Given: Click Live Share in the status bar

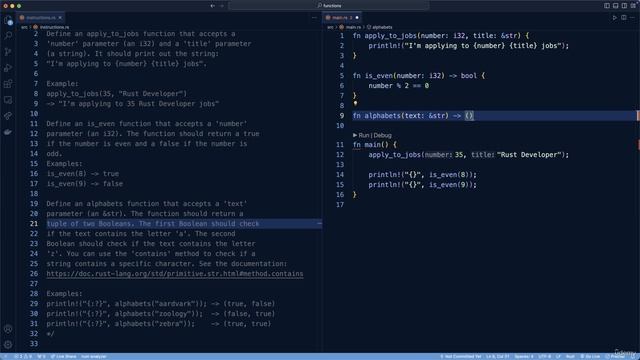Looking at the screenshot, I should (x=63, y=356).
